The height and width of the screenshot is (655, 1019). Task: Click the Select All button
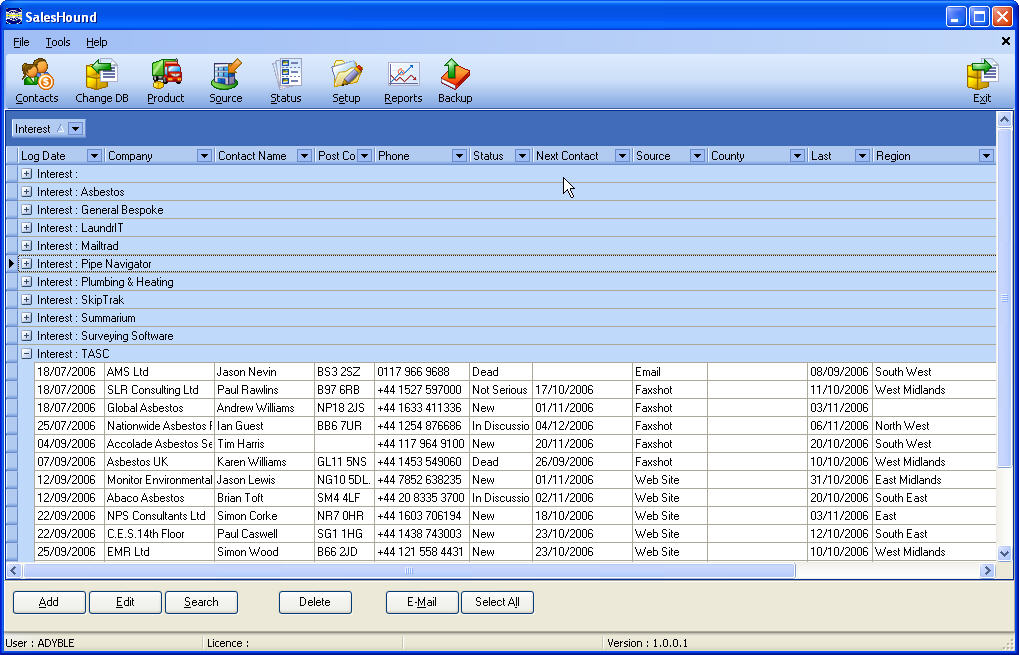point(497,602)
